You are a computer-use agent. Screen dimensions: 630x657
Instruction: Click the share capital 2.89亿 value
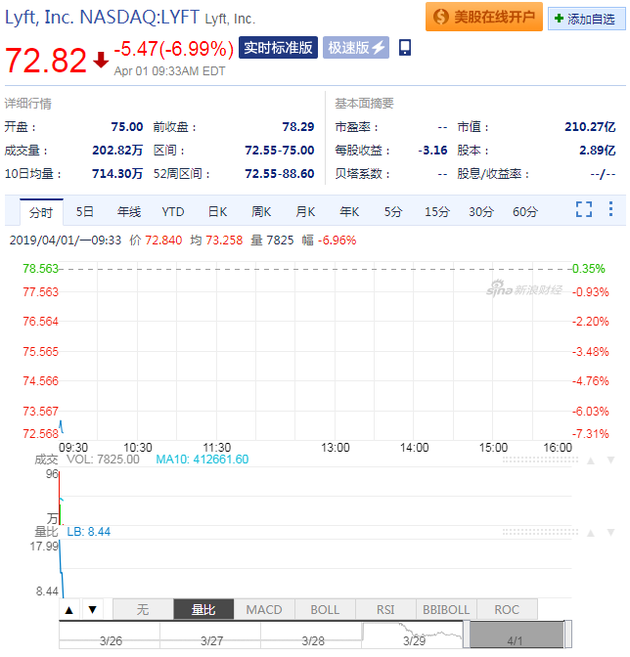(x=597, y=150)
